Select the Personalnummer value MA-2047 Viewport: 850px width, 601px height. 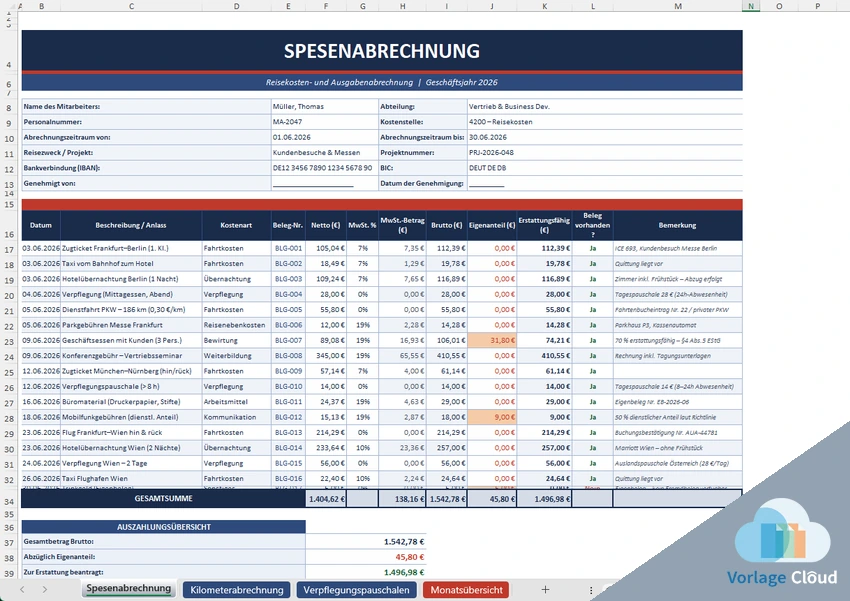[x=324, y=122]
